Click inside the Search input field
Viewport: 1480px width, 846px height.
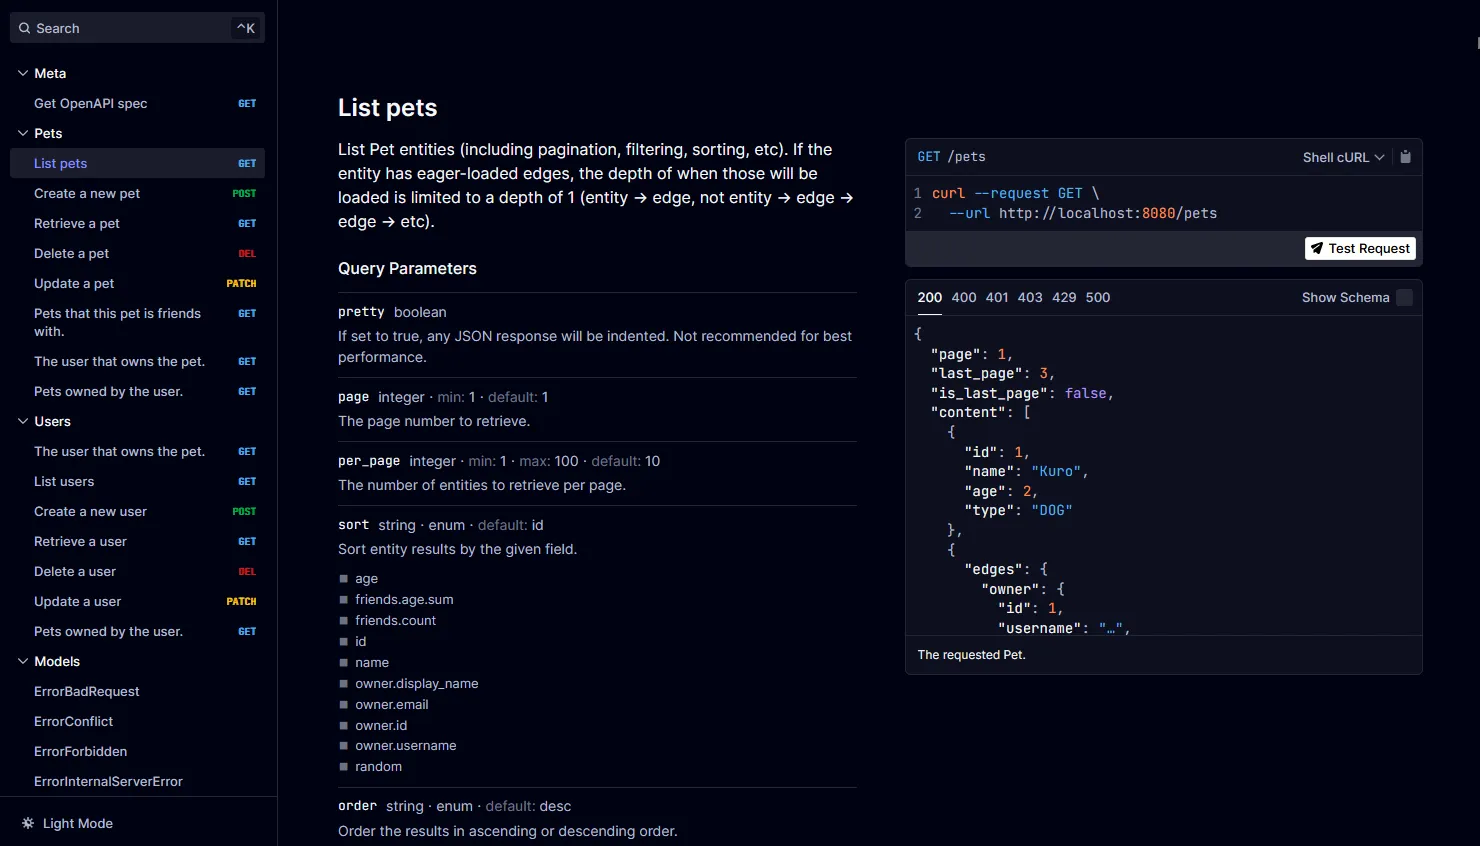tap(120, 27)
